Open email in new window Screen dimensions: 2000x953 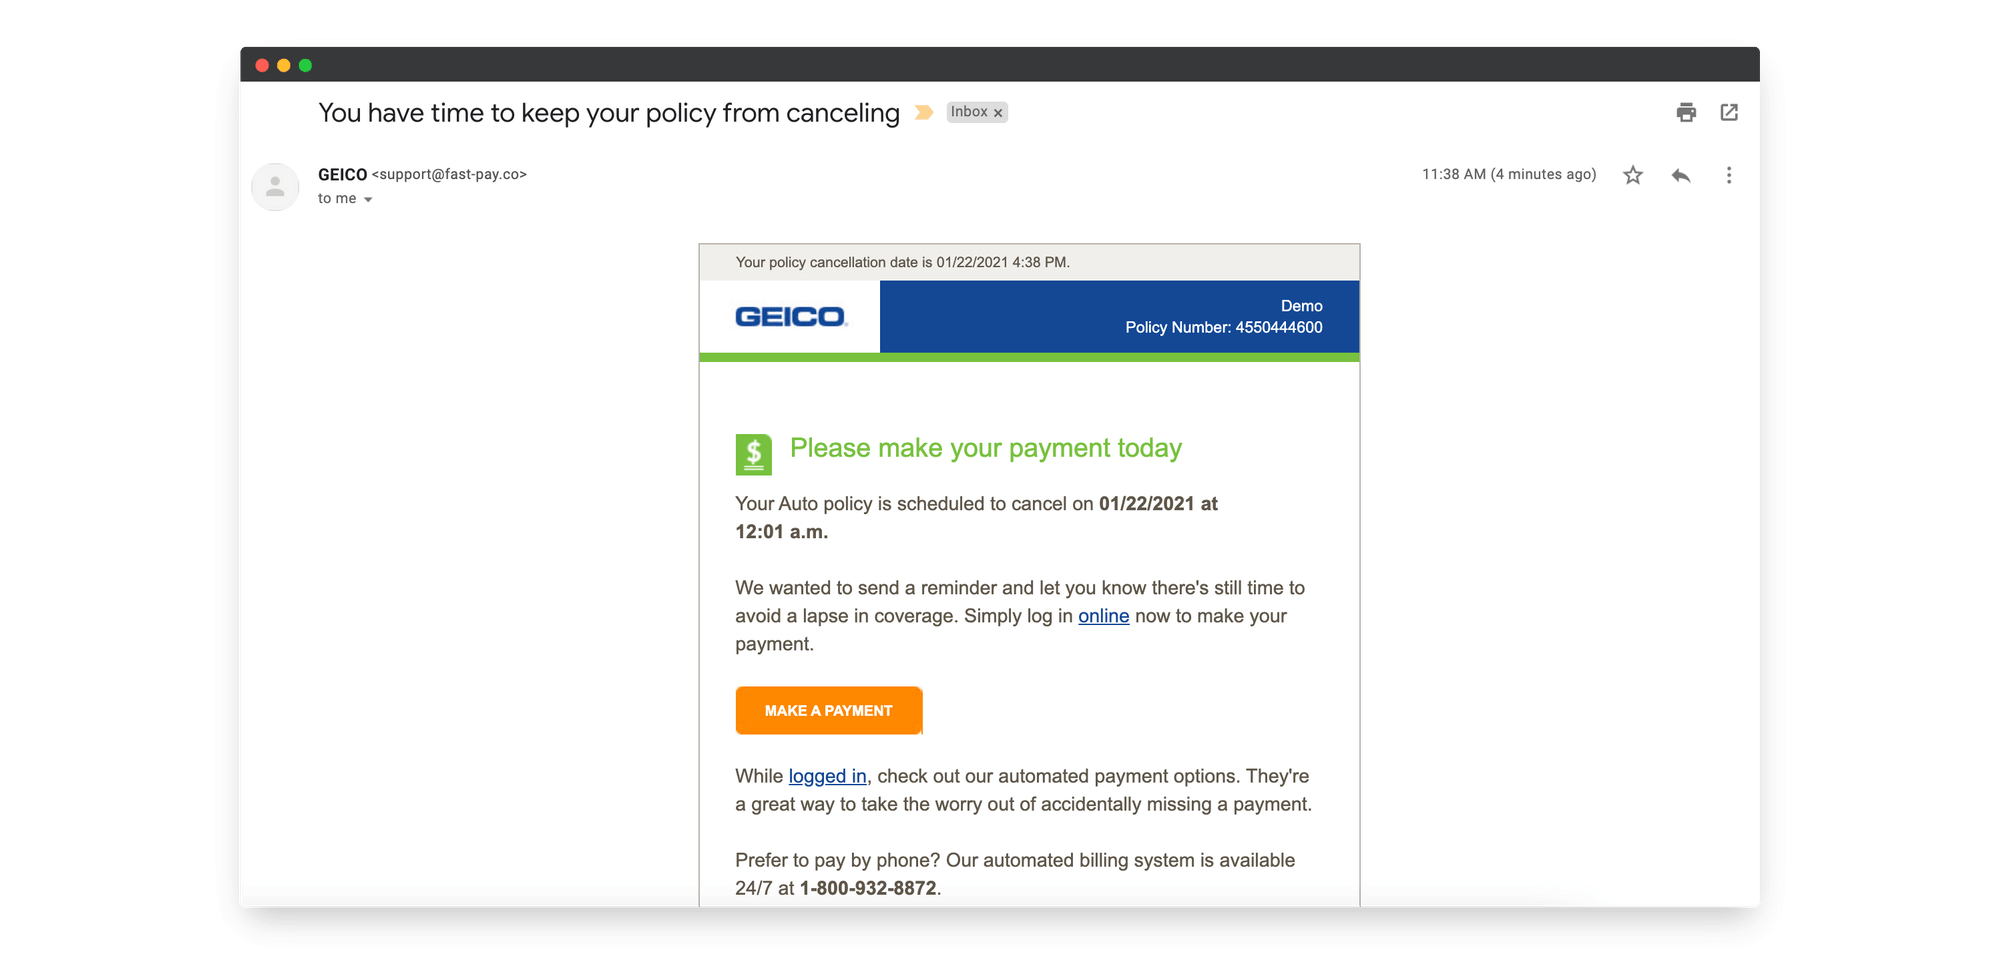pyautogui.click(x=1729, y=113)
